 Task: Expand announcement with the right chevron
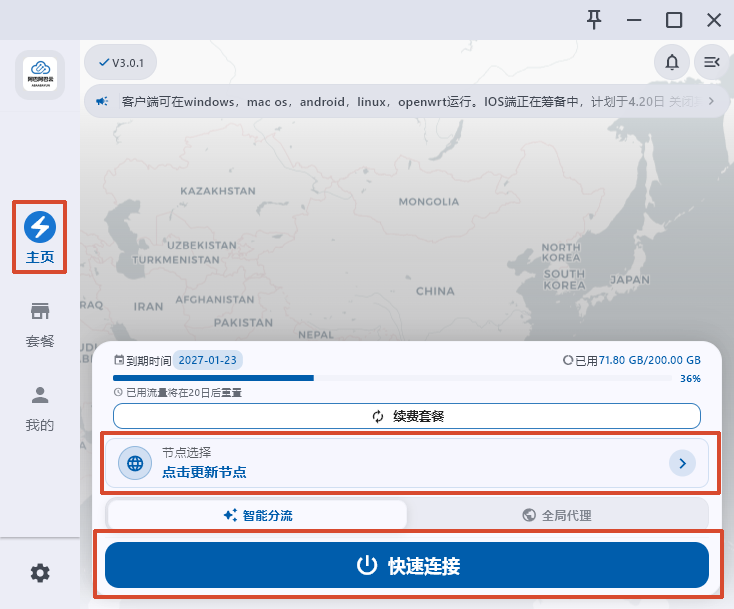[711, 101]
